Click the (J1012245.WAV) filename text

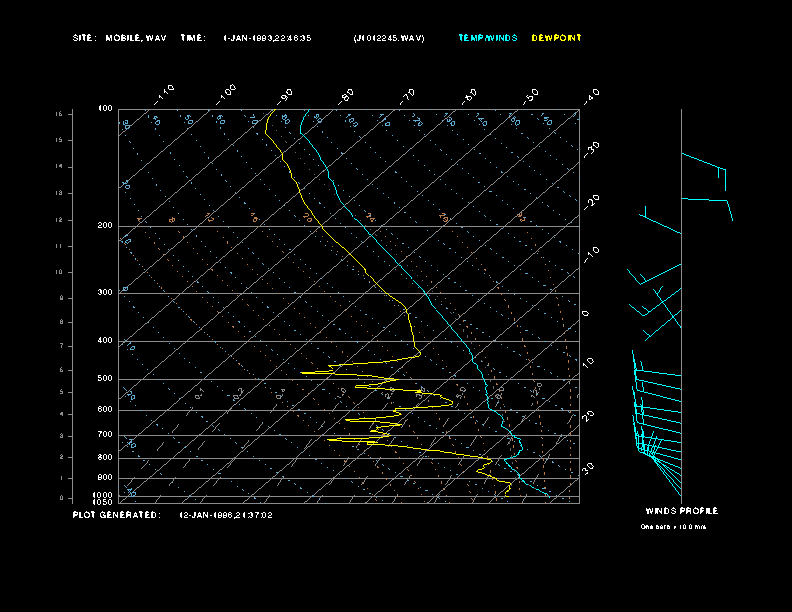tap(389, 38)
